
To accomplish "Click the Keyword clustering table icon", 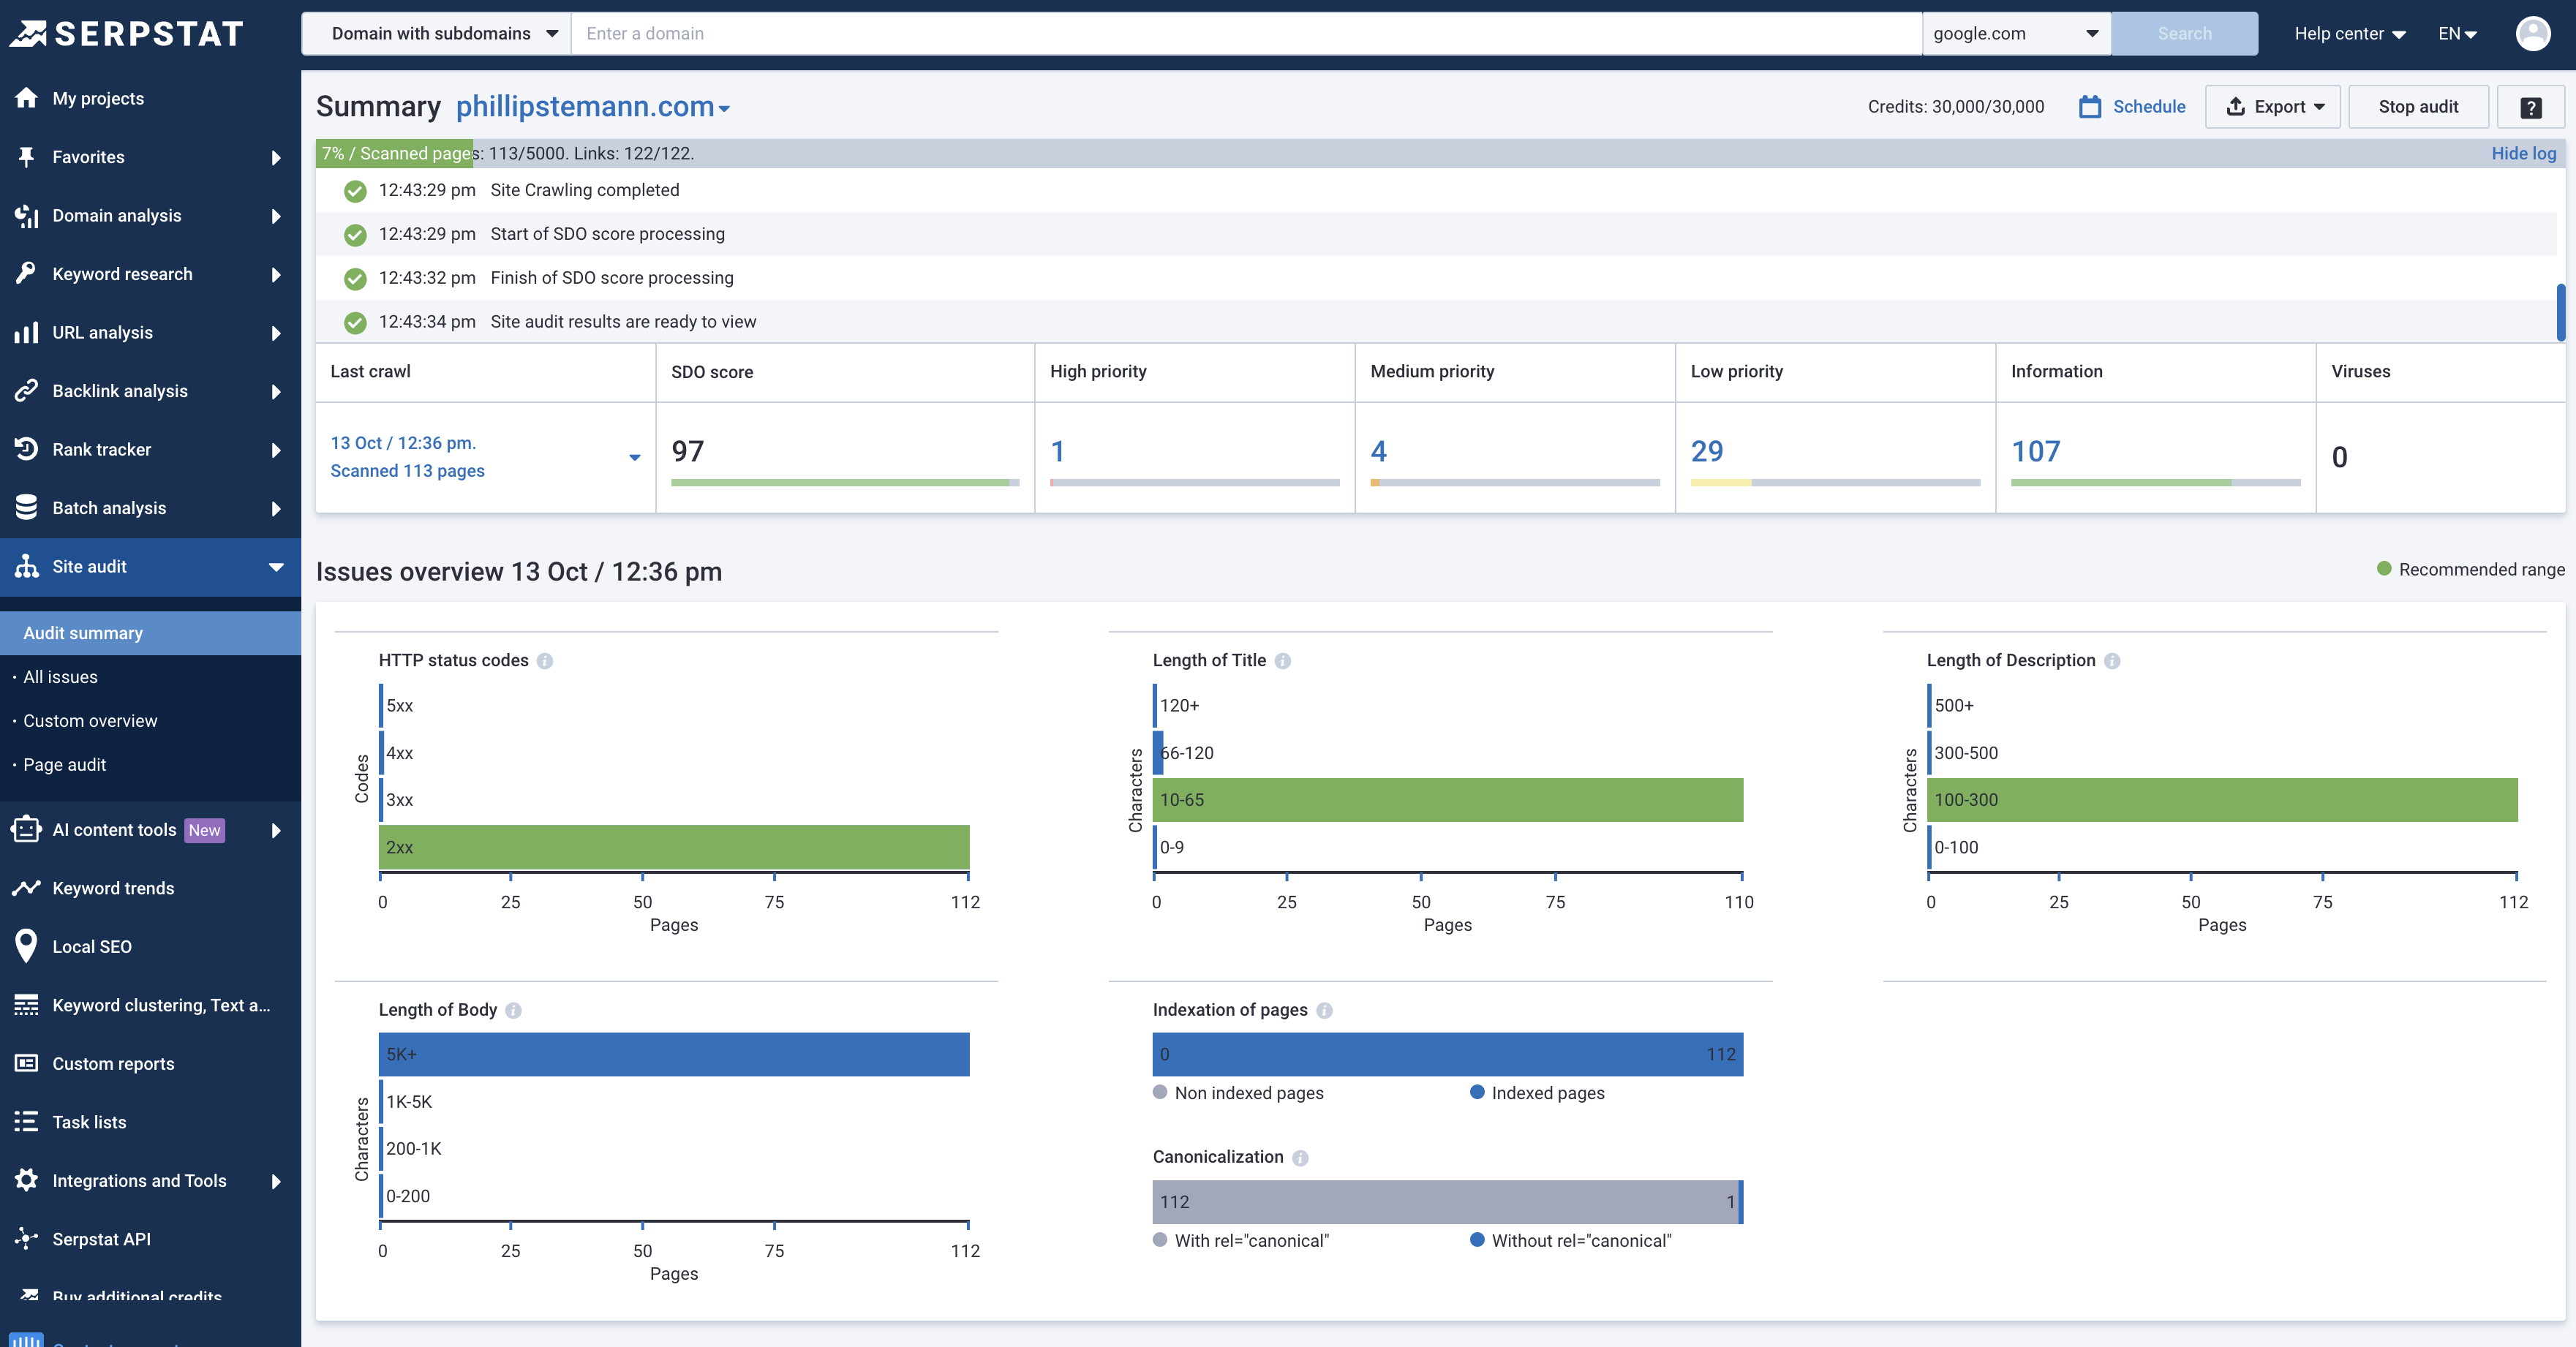I will (x=26, y=1005).
